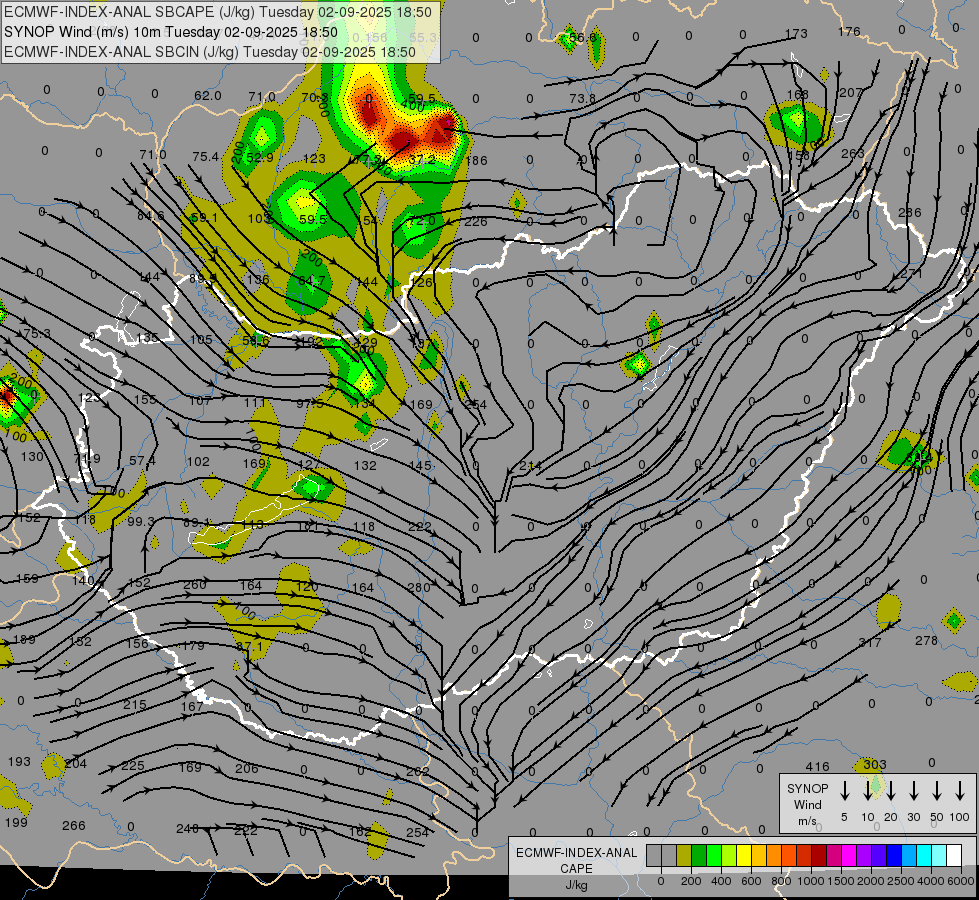
Task: Pick the dark red 1000 swatch in CAPE scale
Action: (x=819, y=855)
